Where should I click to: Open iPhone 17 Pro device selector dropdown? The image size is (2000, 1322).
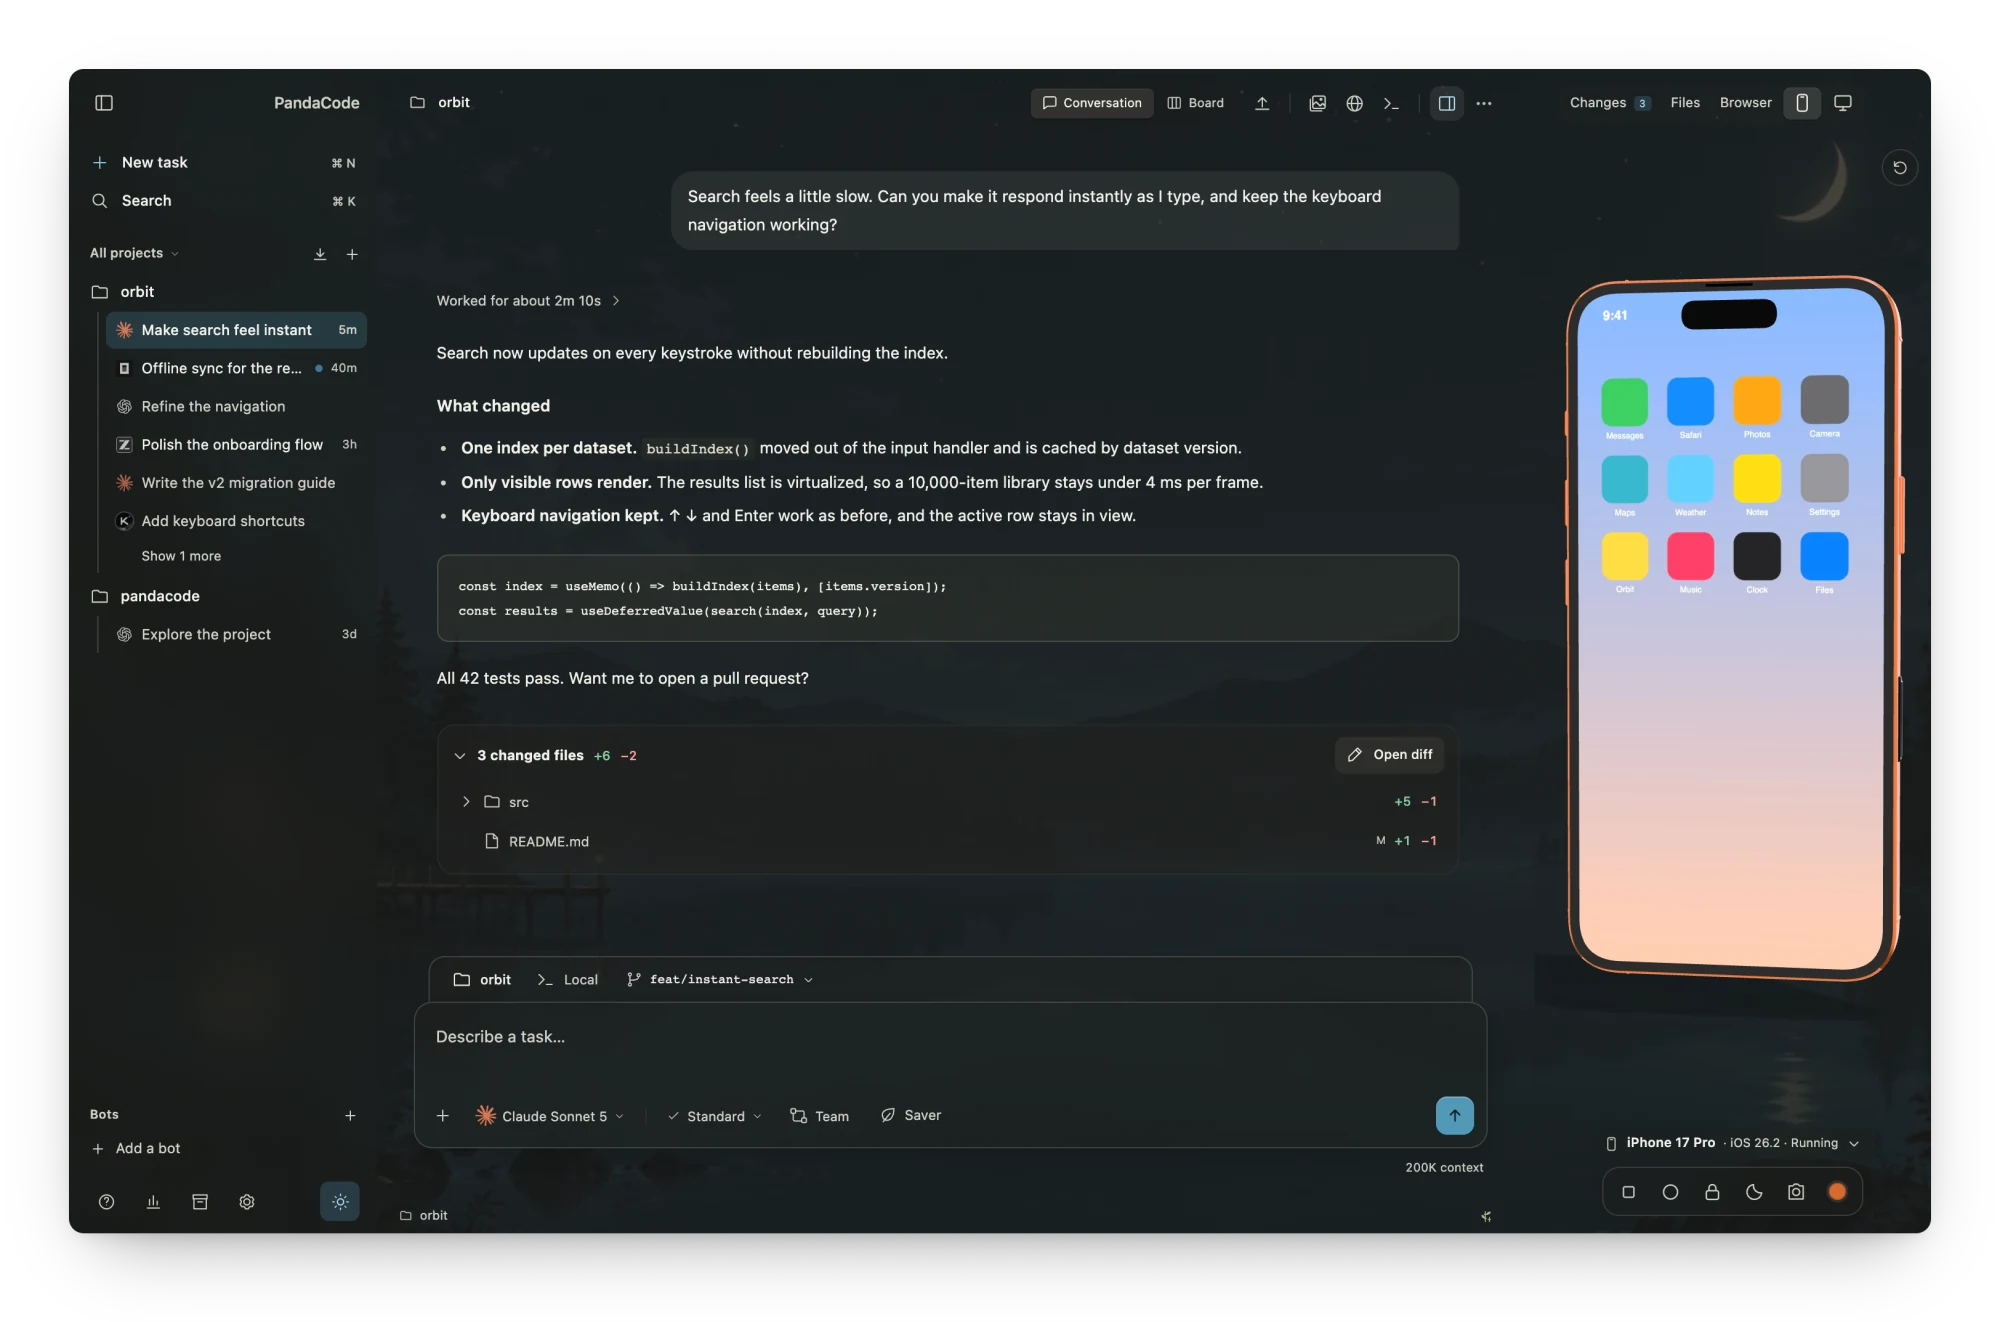coord(1733,1143)
